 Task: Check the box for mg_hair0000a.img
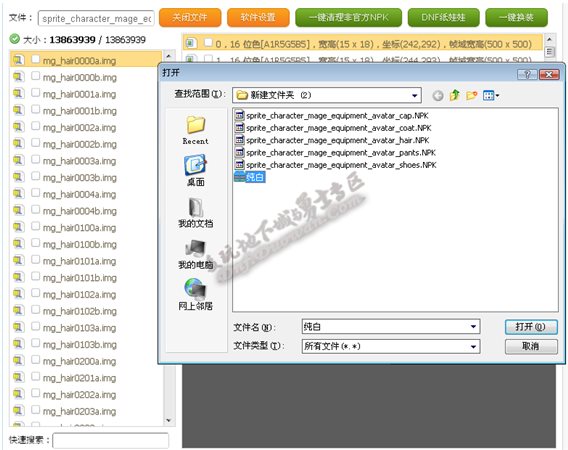click(x=36, y=59)
